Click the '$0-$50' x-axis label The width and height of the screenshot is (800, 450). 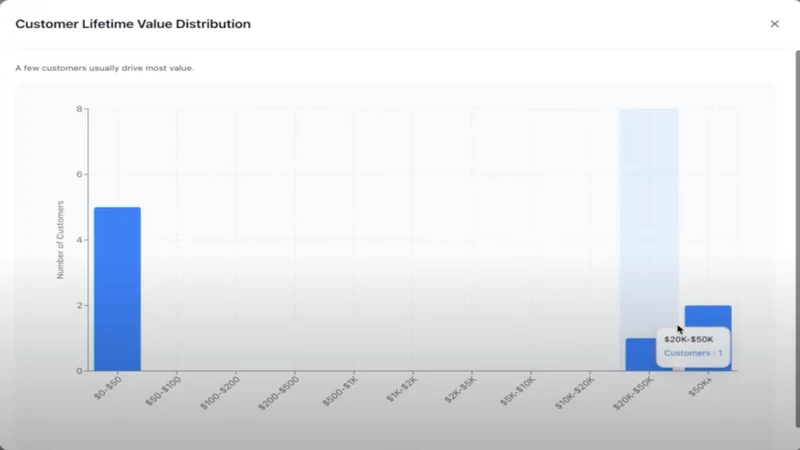tap(108, 387)
